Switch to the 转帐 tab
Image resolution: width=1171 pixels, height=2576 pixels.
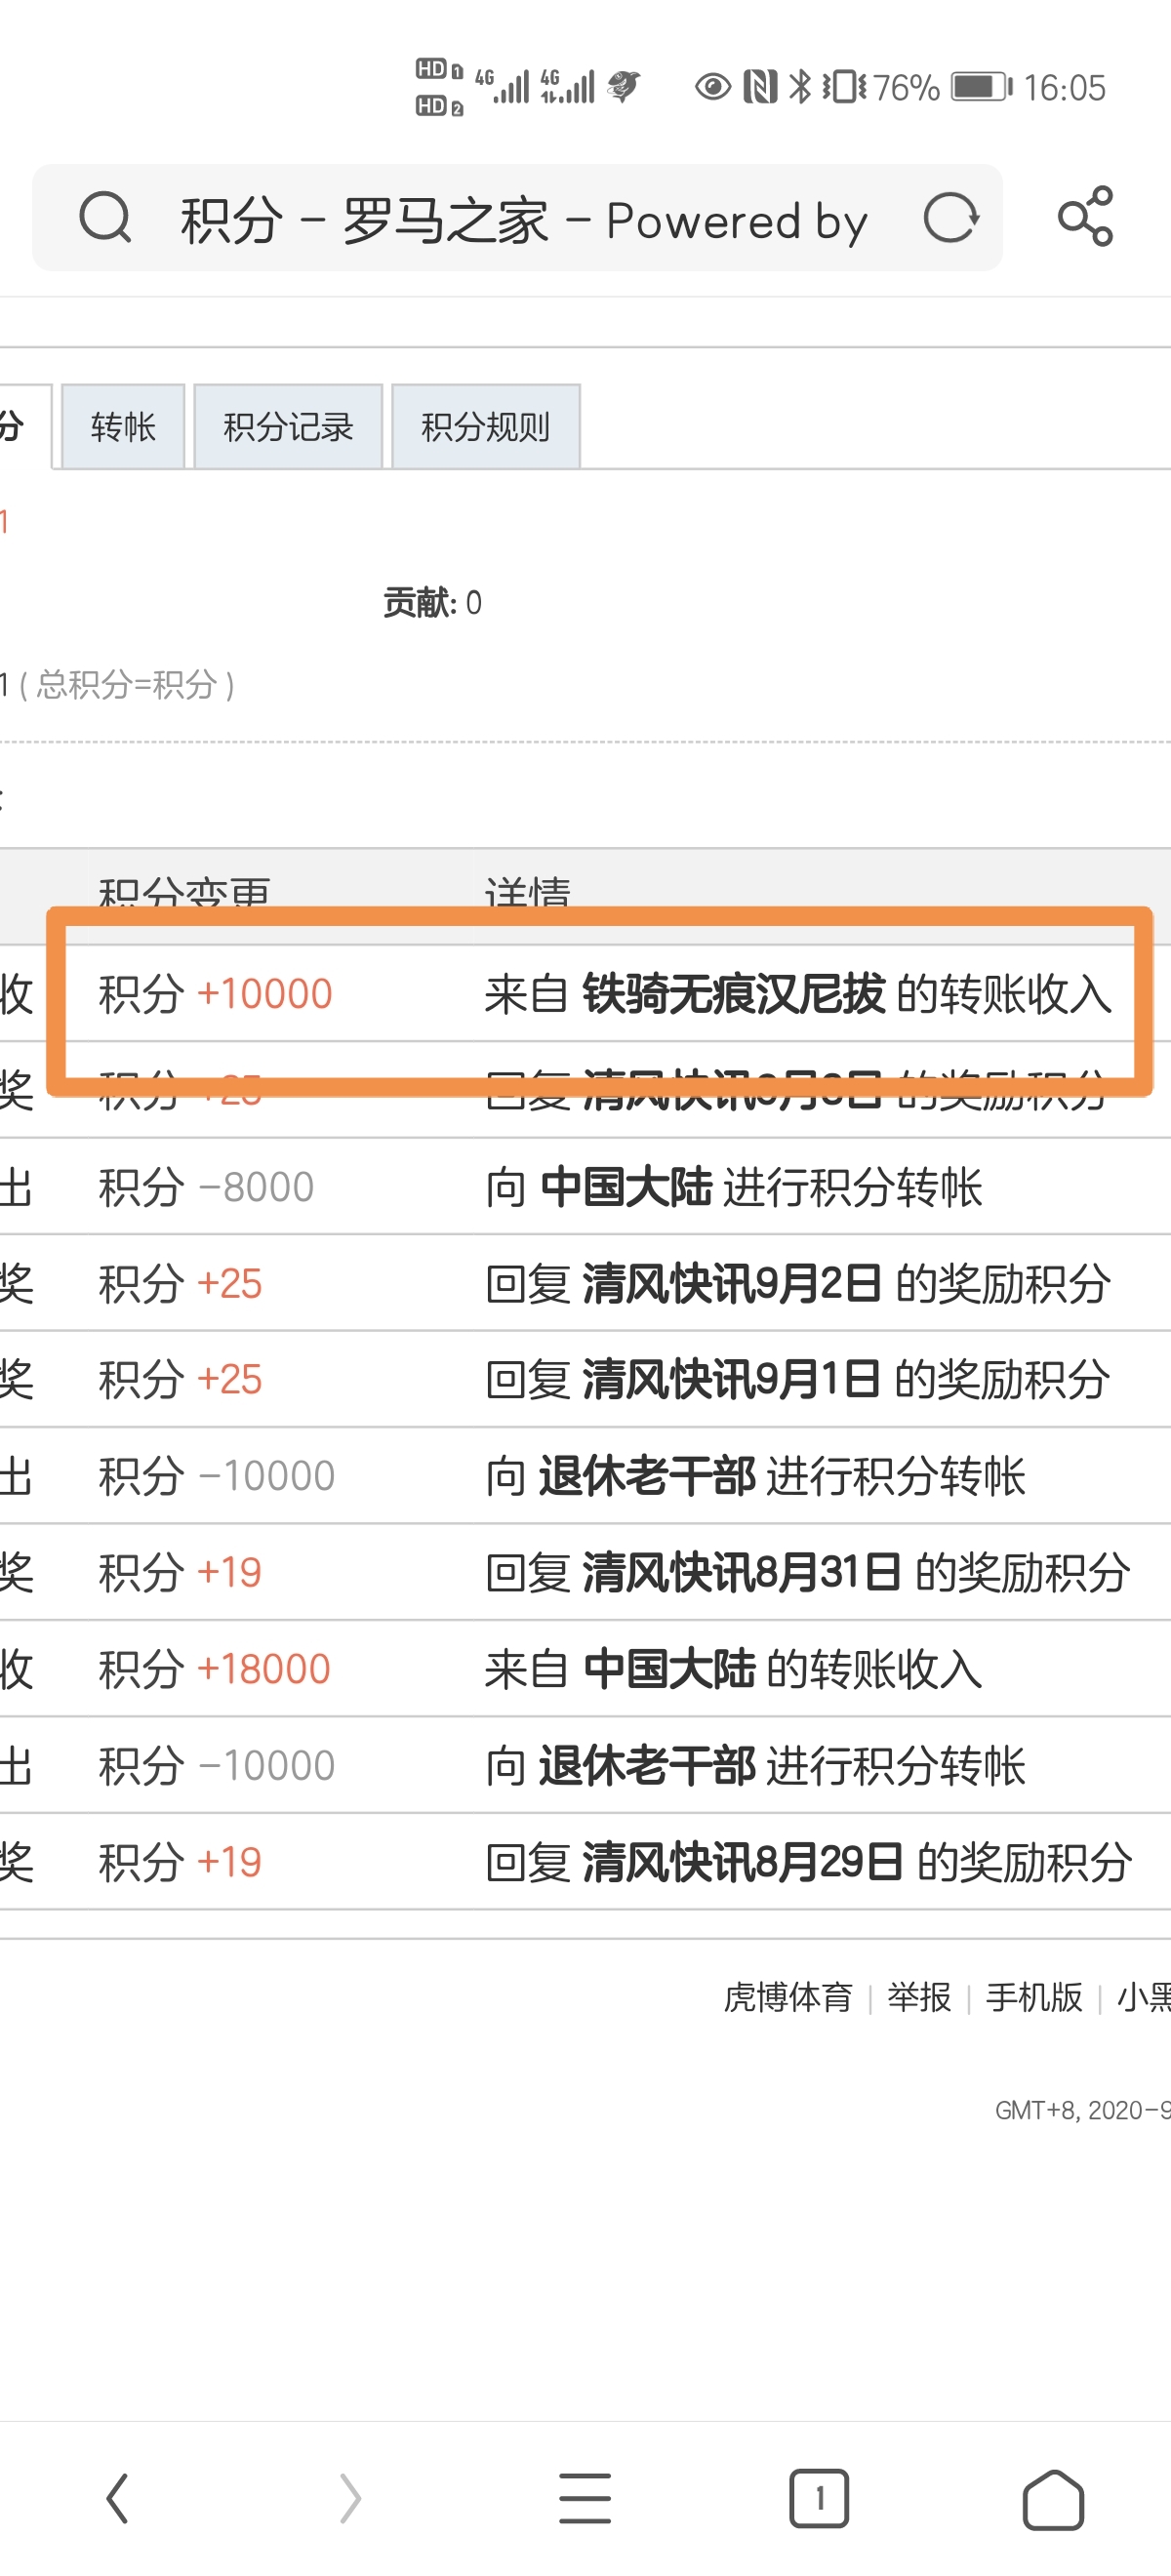(x=123, y=427)
